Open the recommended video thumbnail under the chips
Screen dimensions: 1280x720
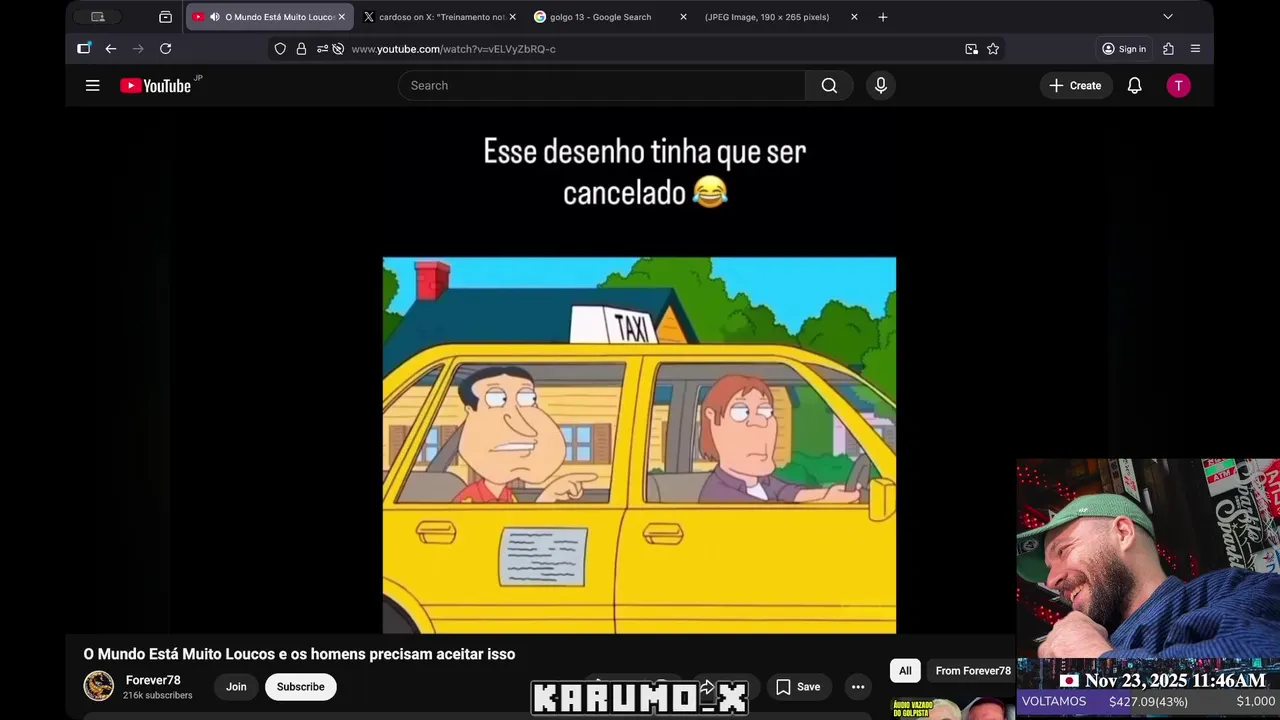952,708
